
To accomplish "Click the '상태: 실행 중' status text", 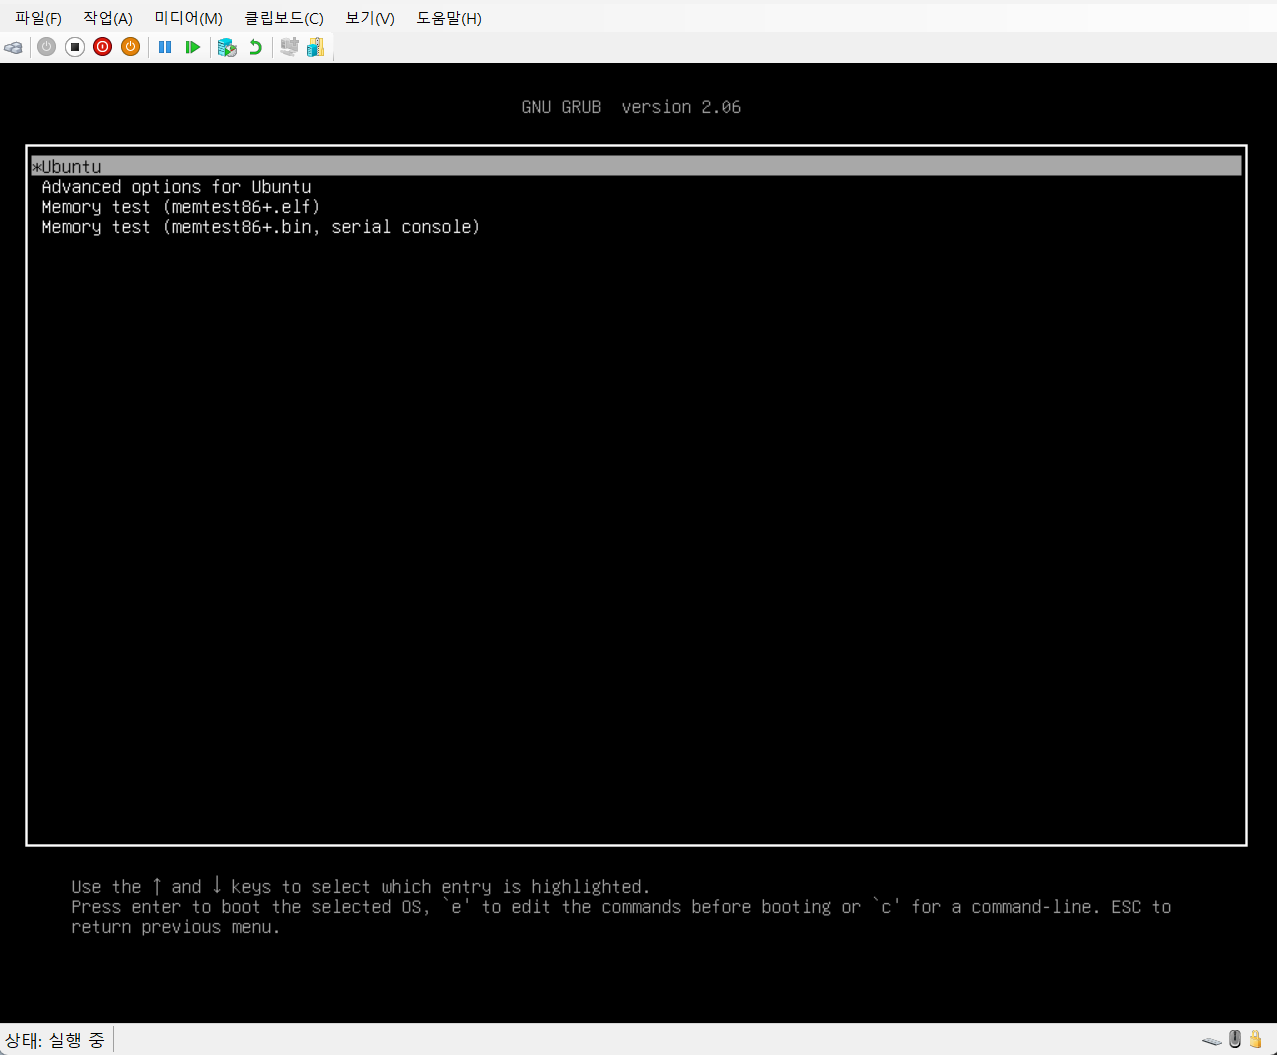I will (55, 1040).
